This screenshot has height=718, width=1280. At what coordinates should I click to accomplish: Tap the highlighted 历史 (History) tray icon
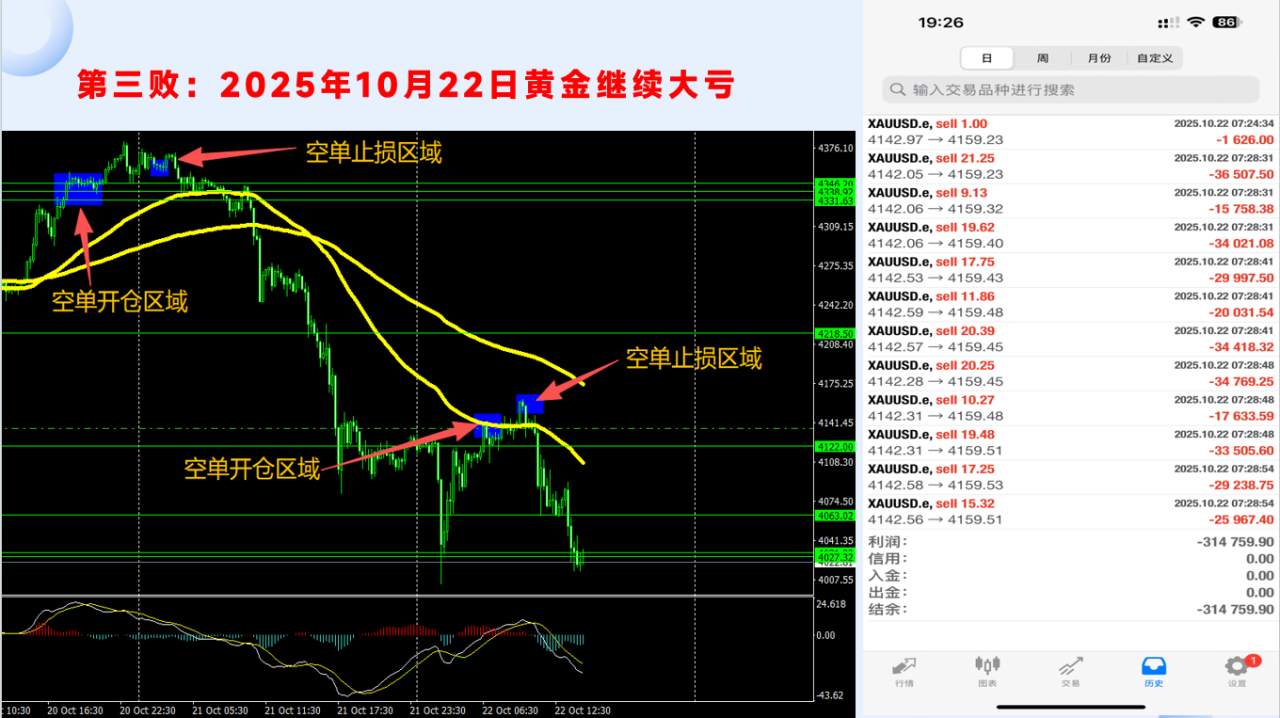[1154, 667]
